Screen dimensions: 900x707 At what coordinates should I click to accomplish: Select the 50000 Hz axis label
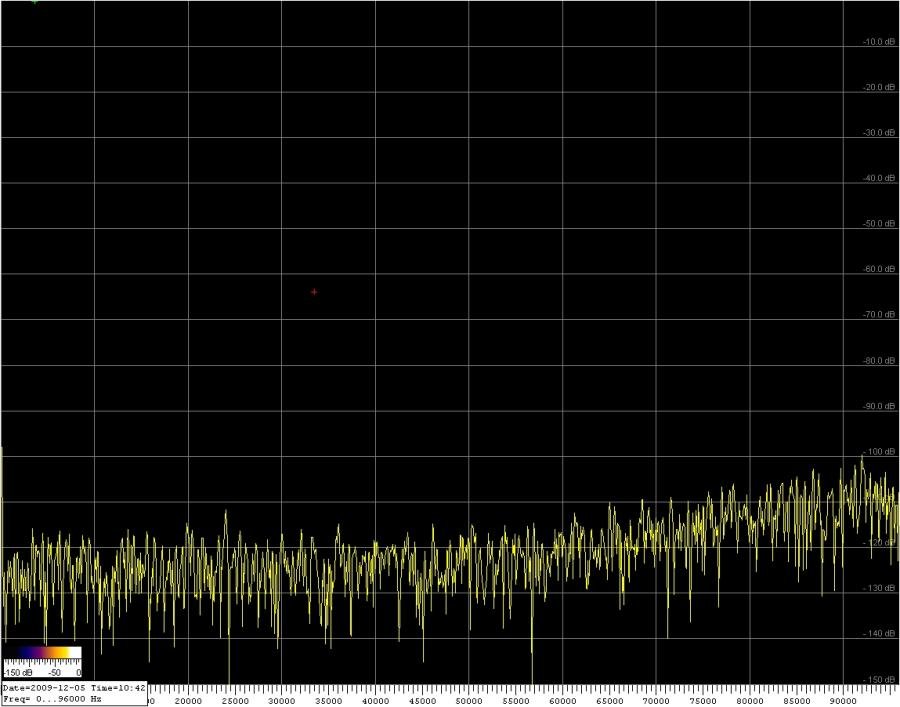(x=469, y=701)
